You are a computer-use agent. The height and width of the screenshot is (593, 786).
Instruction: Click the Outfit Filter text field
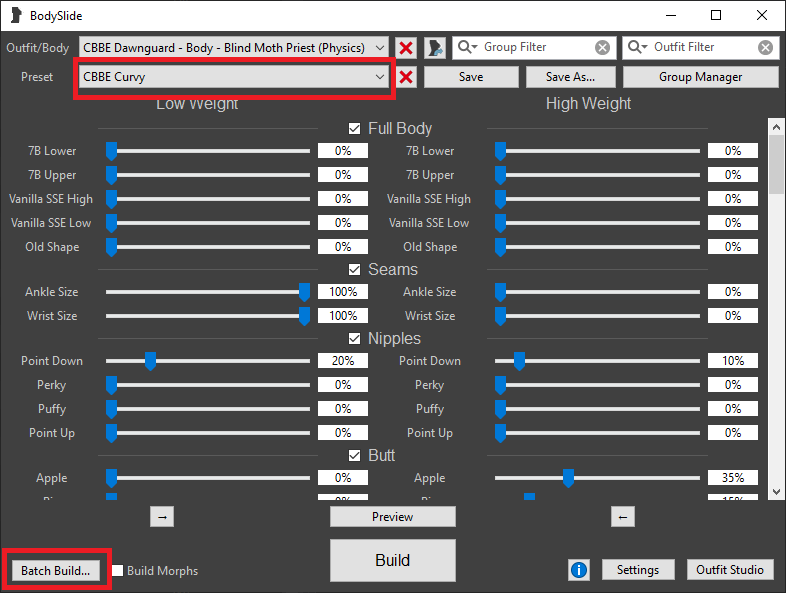click(x=703, y=47)
